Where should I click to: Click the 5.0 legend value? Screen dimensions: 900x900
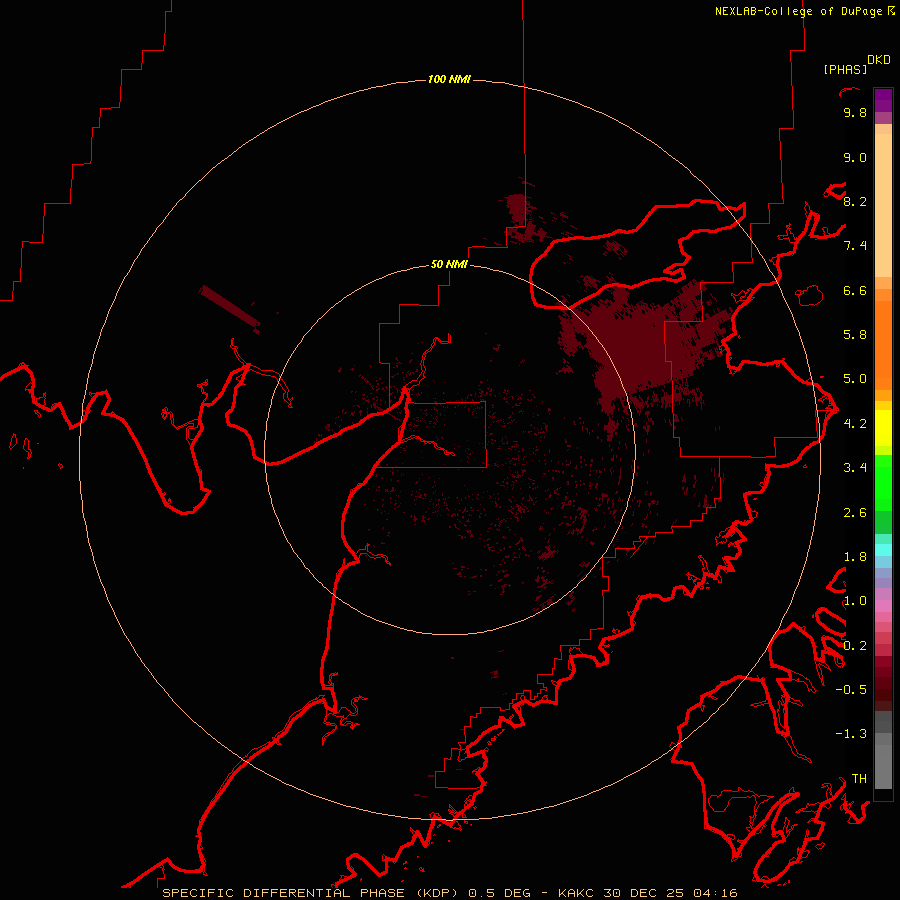coord(855,379)
